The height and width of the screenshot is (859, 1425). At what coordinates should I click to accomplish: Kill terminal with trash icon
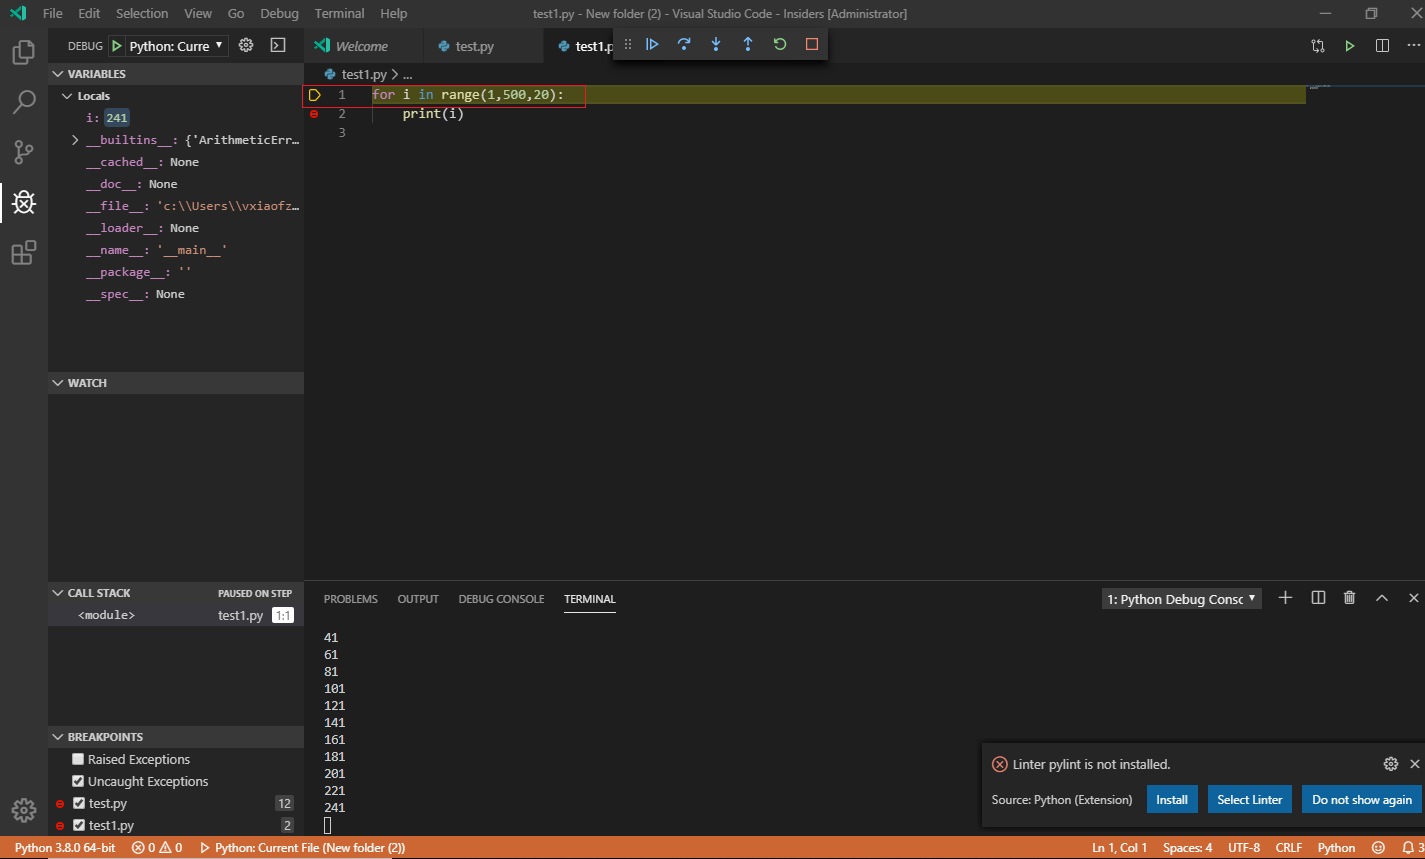tap(1350, 598)
